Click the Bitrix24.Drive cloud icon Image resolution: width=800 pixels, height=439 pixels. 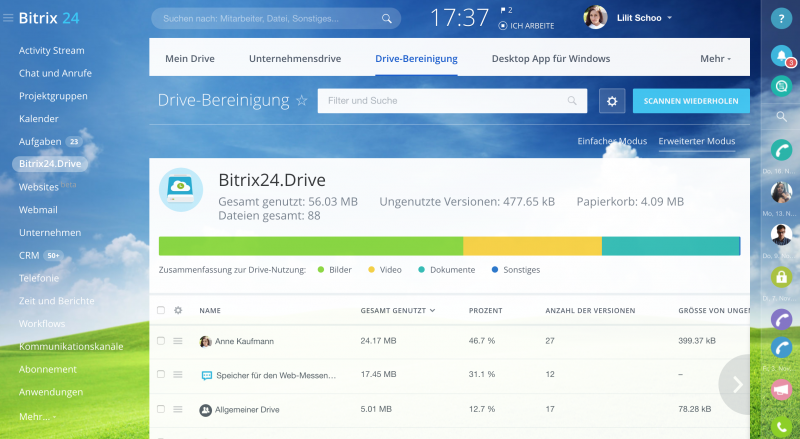[181, 189]
